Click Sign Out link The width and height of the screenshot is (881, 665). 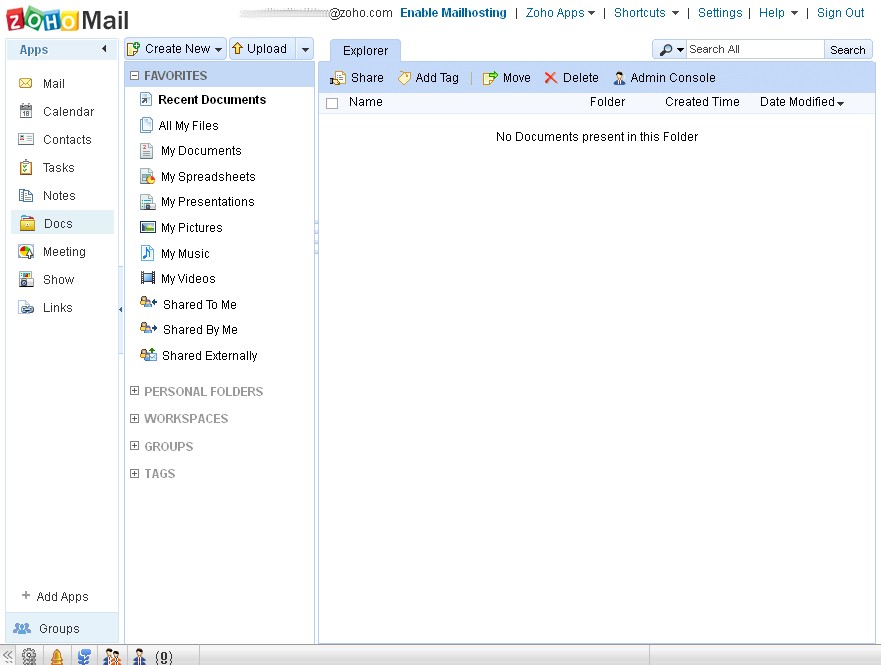click(x=840, y=13)
